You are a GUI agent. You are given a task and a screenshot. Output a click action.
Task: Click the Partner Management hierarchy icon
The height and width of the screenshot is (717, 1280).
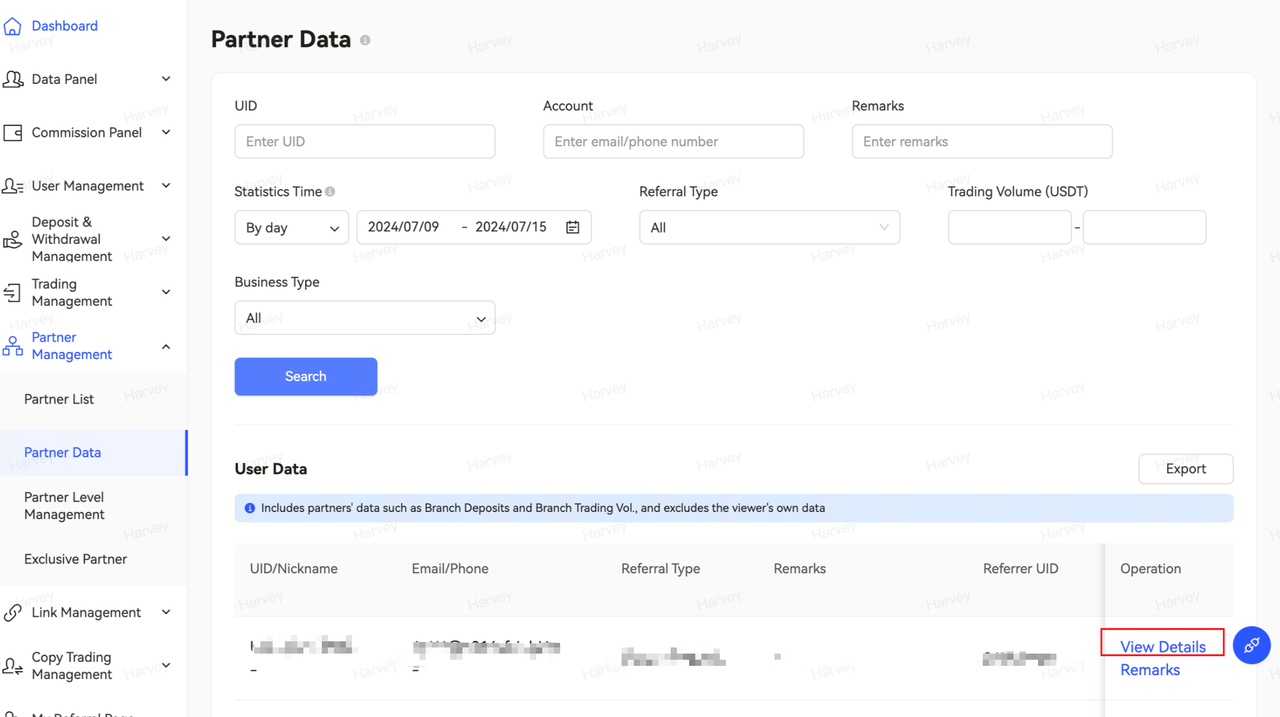(13, 346)
